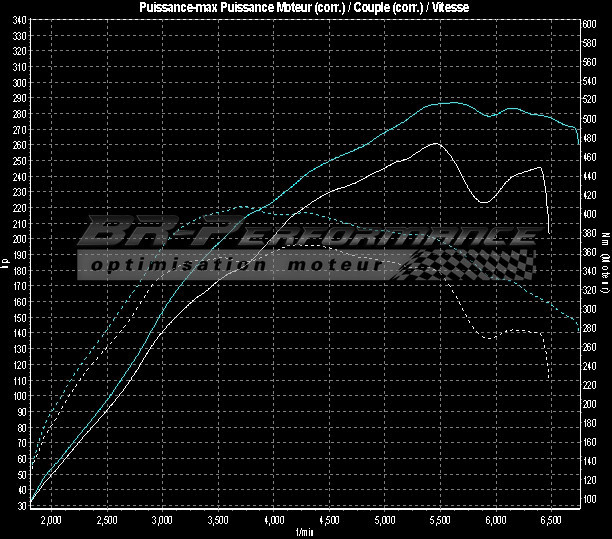Click the 2,000 tick on the rpm axis
The height and width of the screenshot is (539, 612).
(50, 520)
